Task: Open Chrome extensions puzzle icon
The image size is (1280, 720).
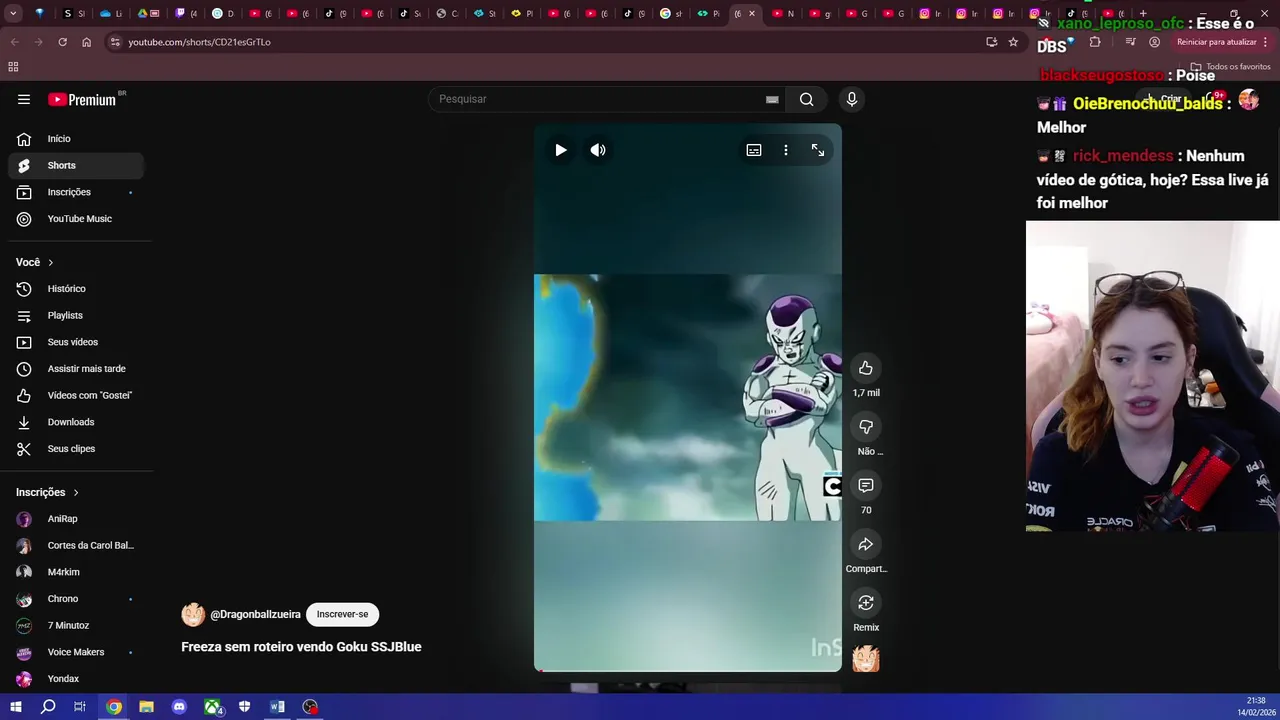Action: (1095, 42)
